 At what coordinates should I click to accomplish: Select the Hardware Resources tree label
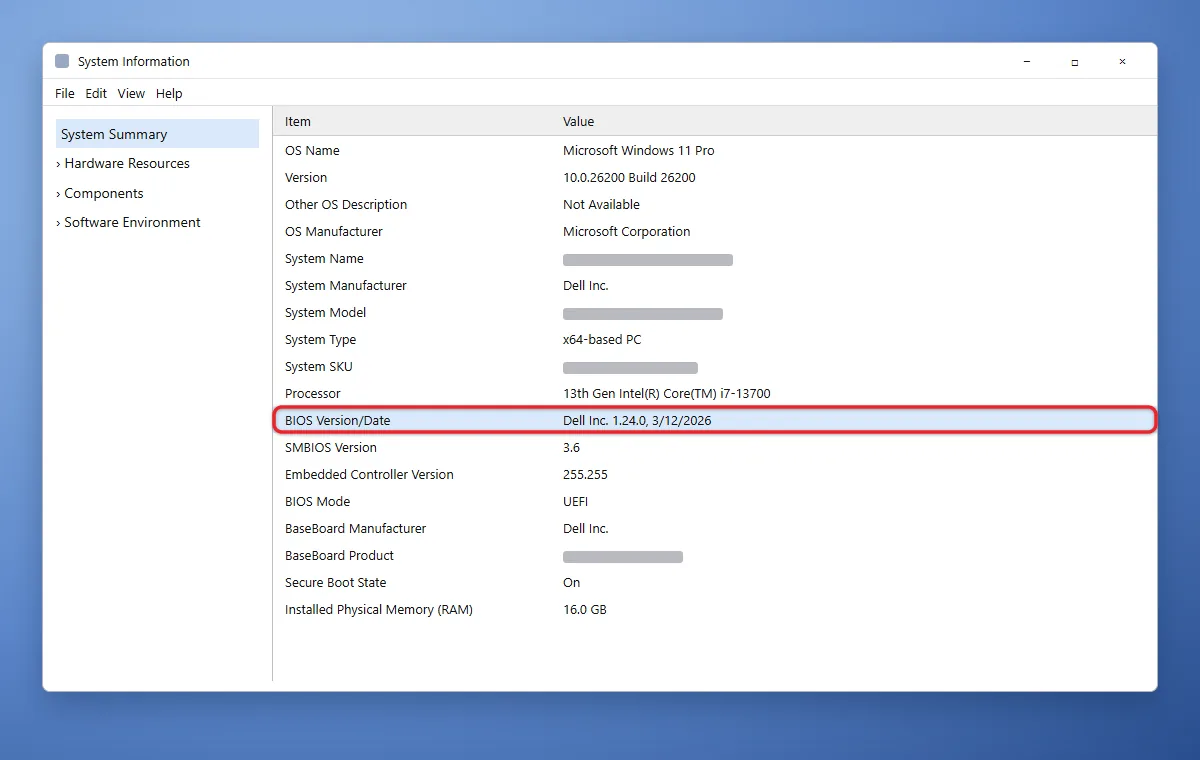tap(127, 163)
